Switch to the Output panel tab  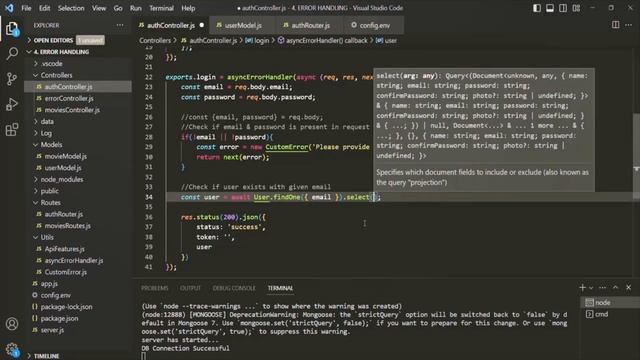(x=190, y=288)
